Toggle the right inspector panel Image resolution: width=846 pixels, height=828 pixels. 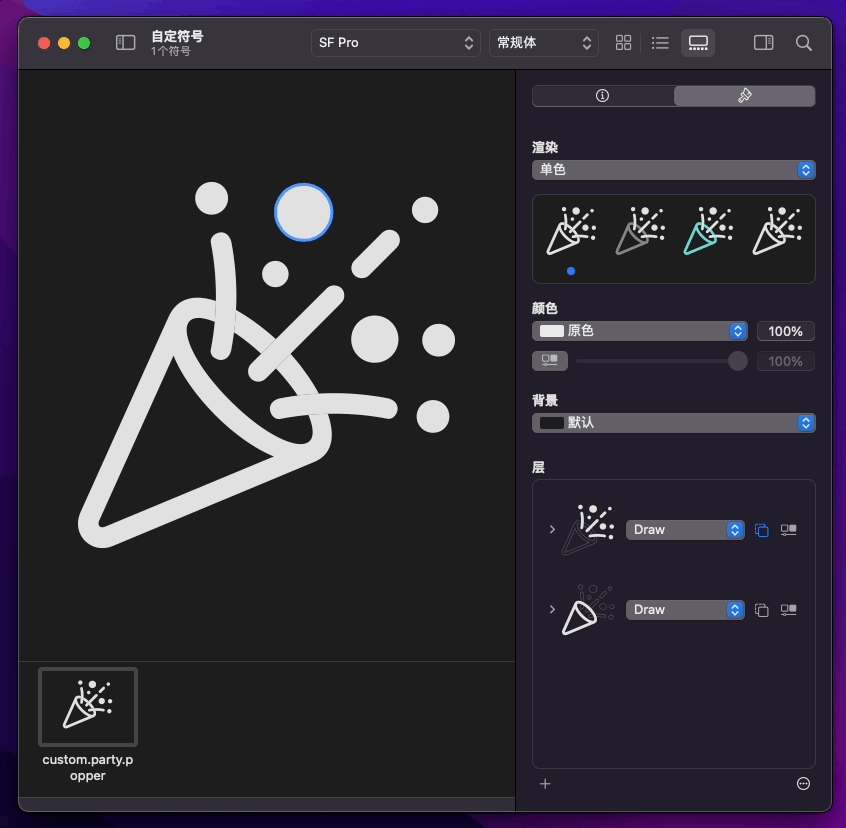763,43
